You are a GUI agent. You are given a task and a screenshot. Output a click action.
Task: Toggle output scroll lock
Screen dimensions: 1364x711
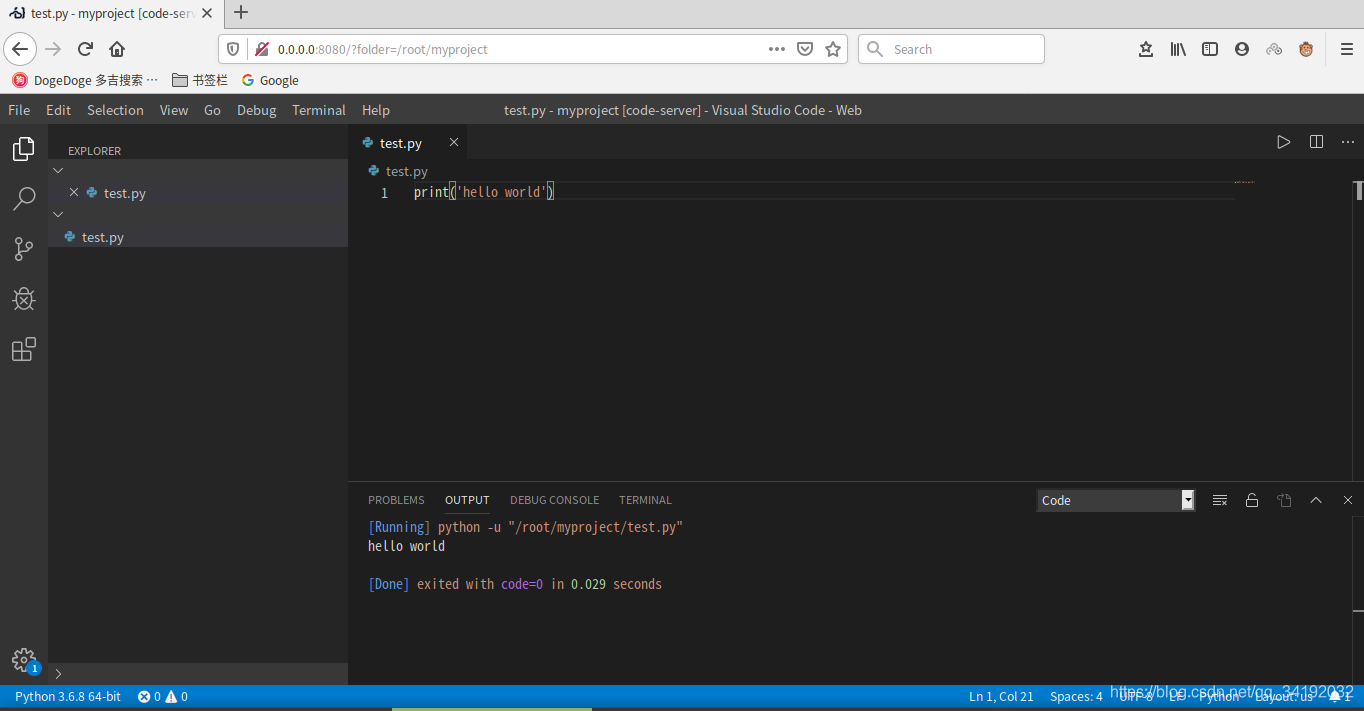(1252, 500)
